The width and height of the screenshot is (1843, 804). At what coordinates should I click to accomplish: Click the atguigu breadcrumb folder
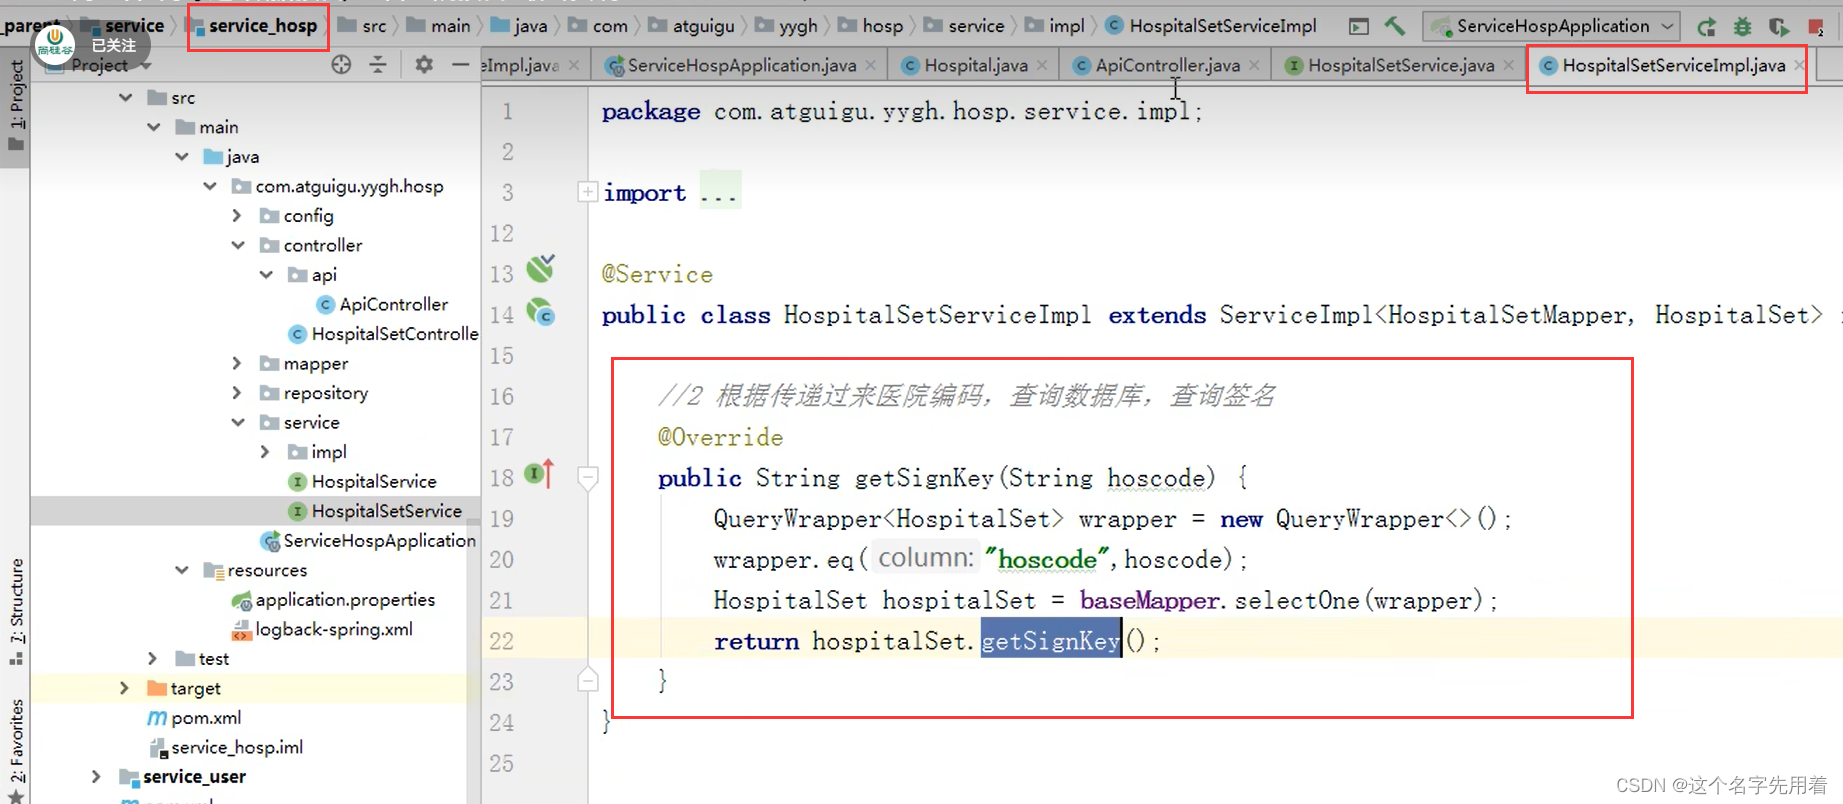703,26
